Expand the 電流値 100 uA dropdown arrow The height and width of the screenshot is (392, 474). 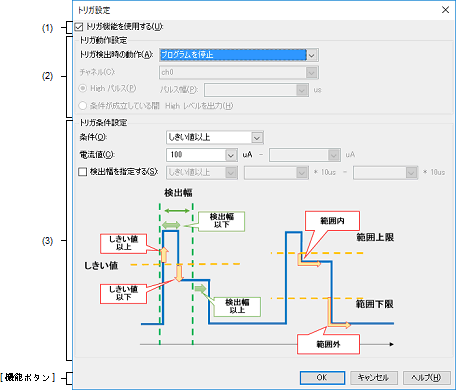pos(231,155)
